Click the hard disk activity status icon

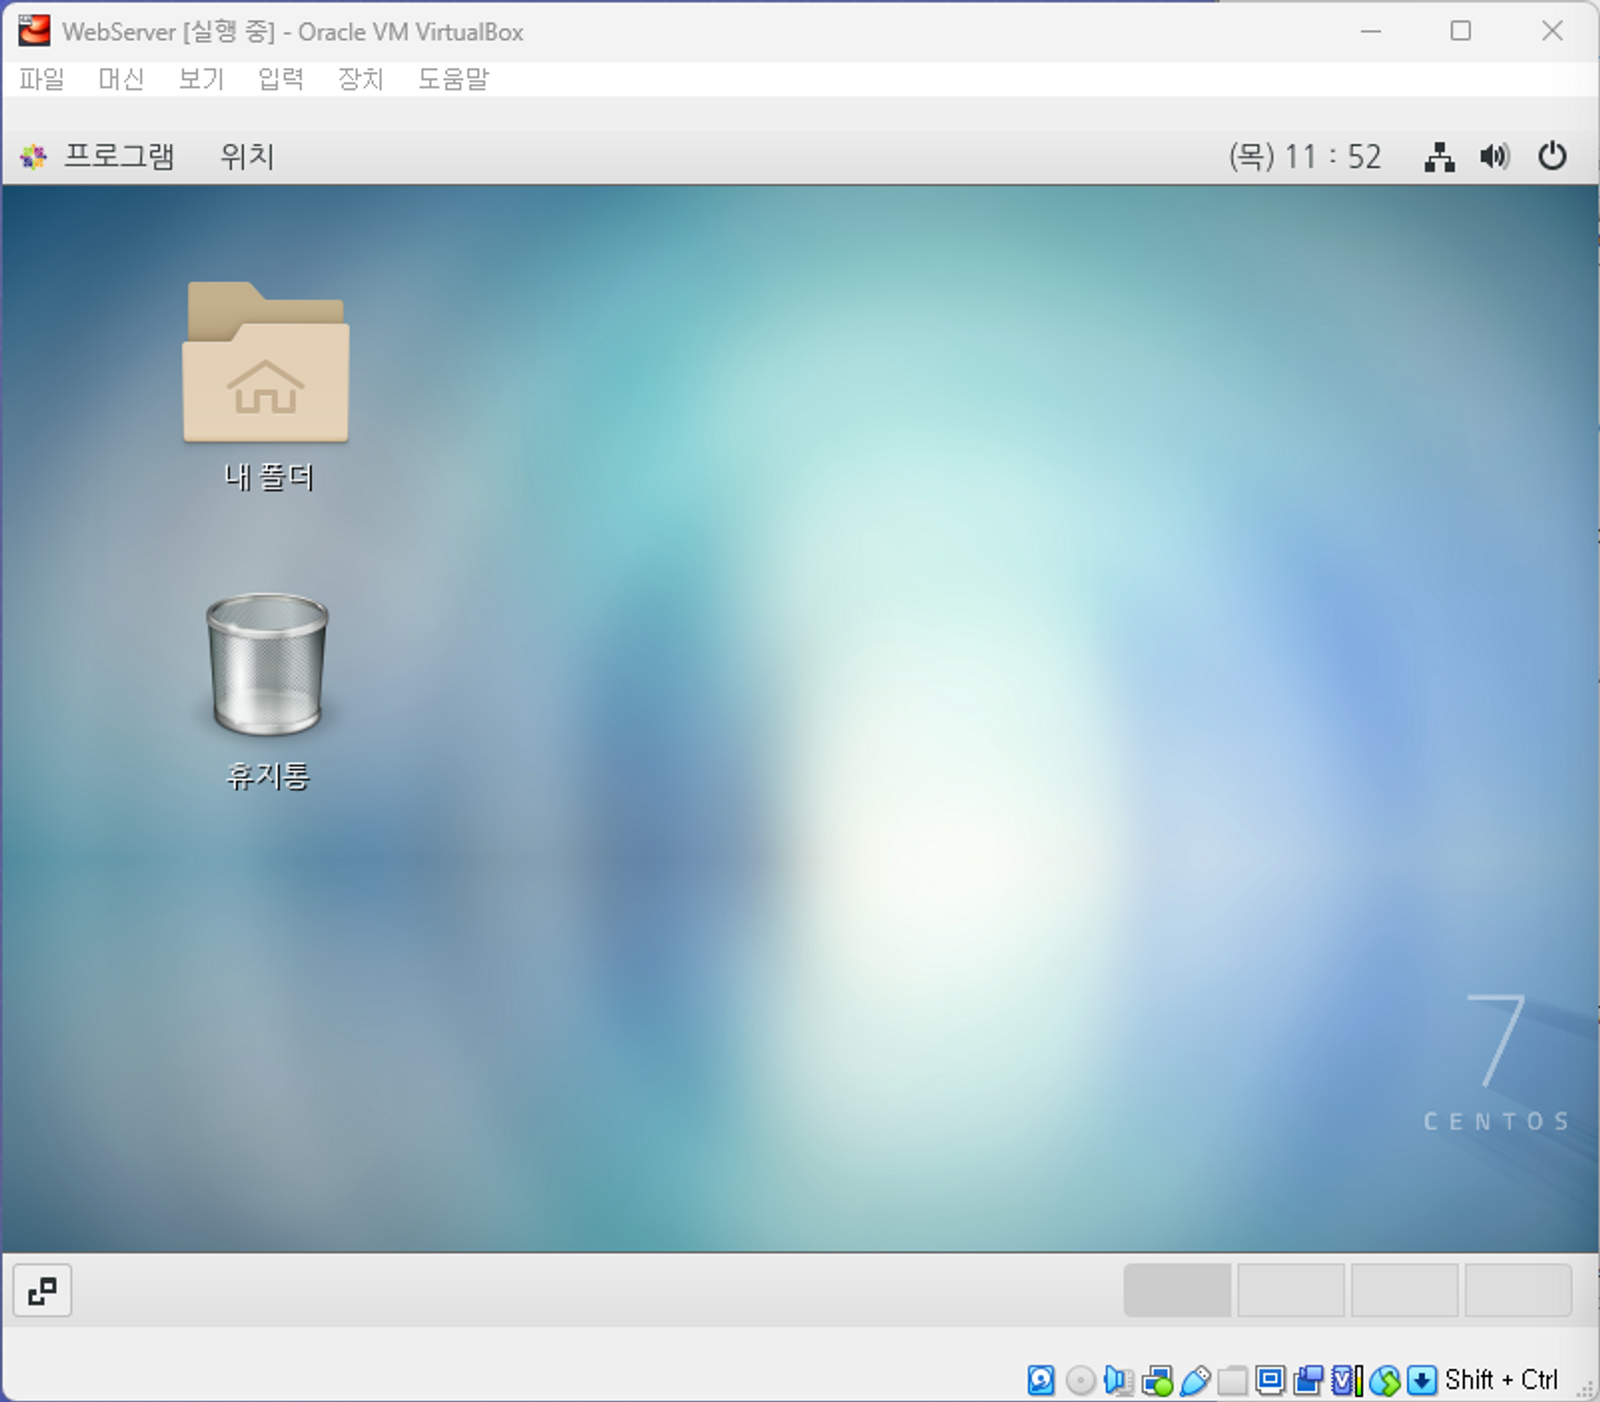pyautogui.click(x=1041, y=1380)
